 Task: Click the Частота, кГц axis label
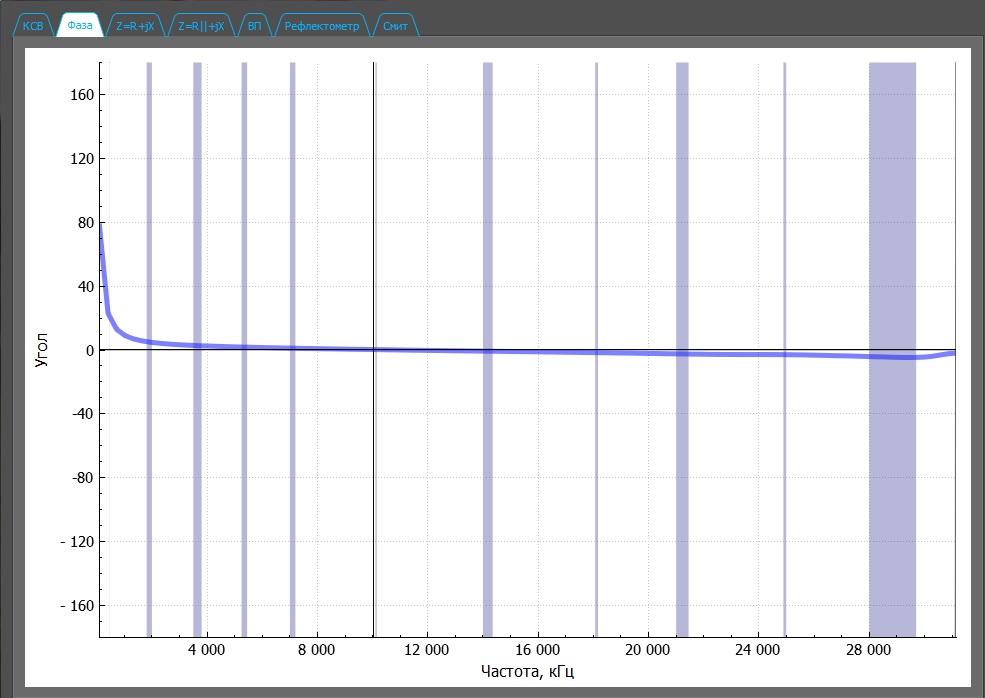527,670
